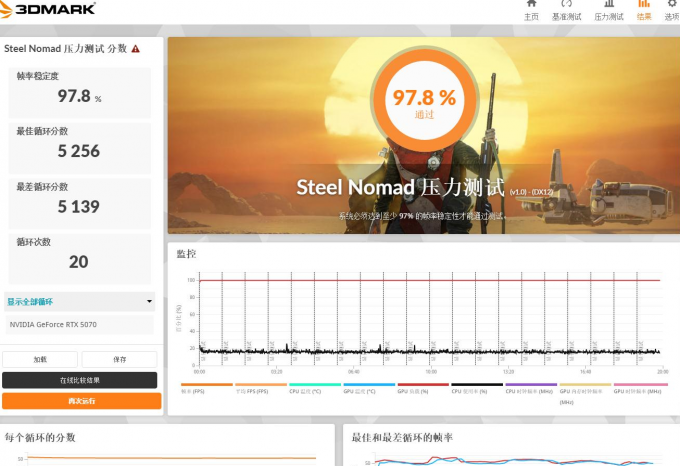This screenshot has height=466, width=680.
Task: Click the 最佳循环分数 5 256 value
Action: pyautogui.click(x=78, y=151)
